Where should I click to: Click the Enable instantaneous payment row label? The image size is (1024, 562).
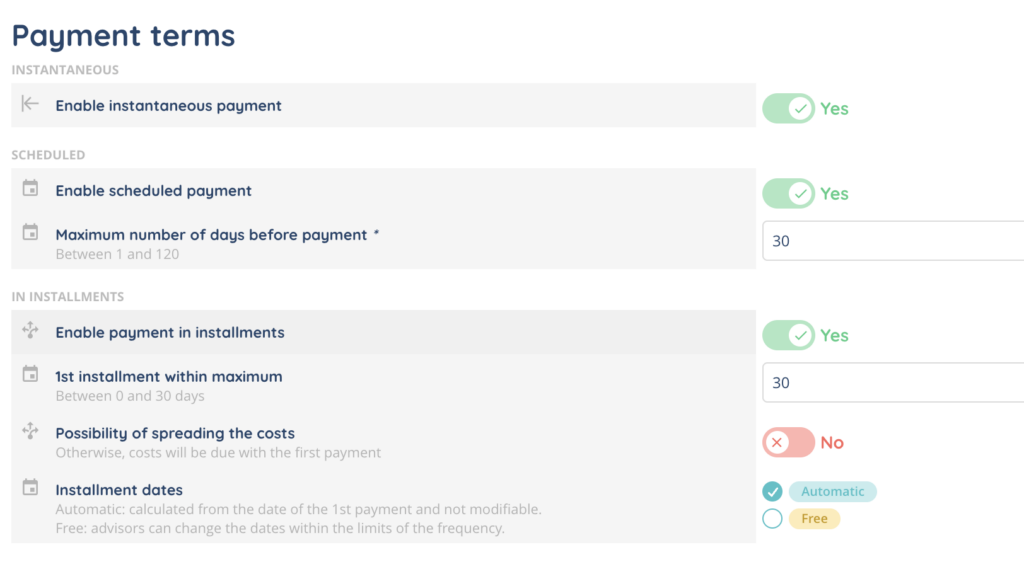coord(168,106)
